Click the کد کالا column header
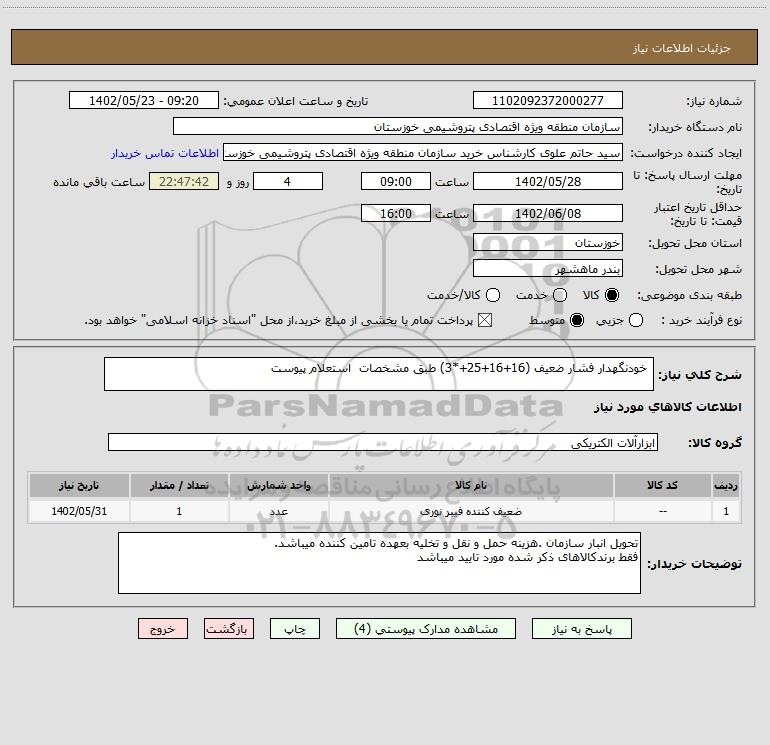The image size is (770, 745). (662, 485)
